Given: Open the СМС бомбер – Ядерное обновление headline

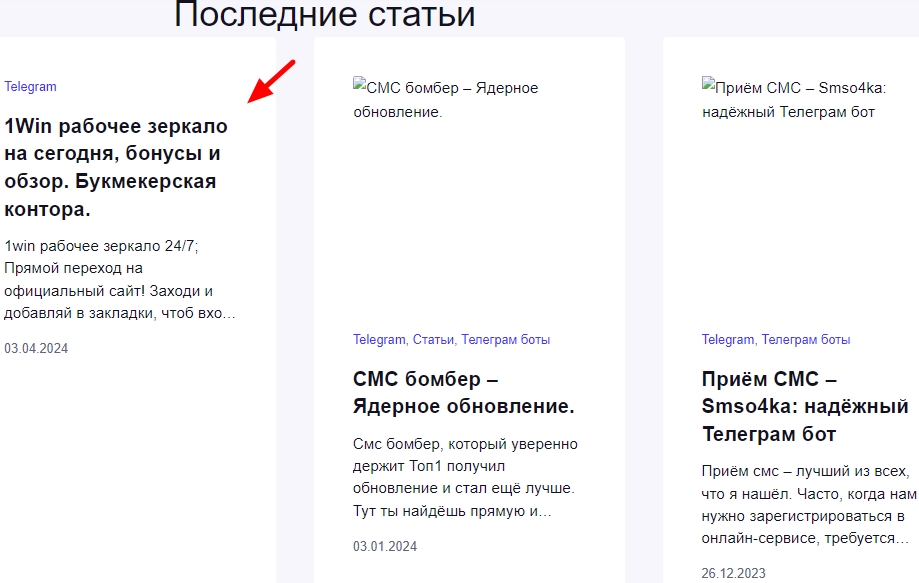Looking at the screenshot, I should point(463,393).
